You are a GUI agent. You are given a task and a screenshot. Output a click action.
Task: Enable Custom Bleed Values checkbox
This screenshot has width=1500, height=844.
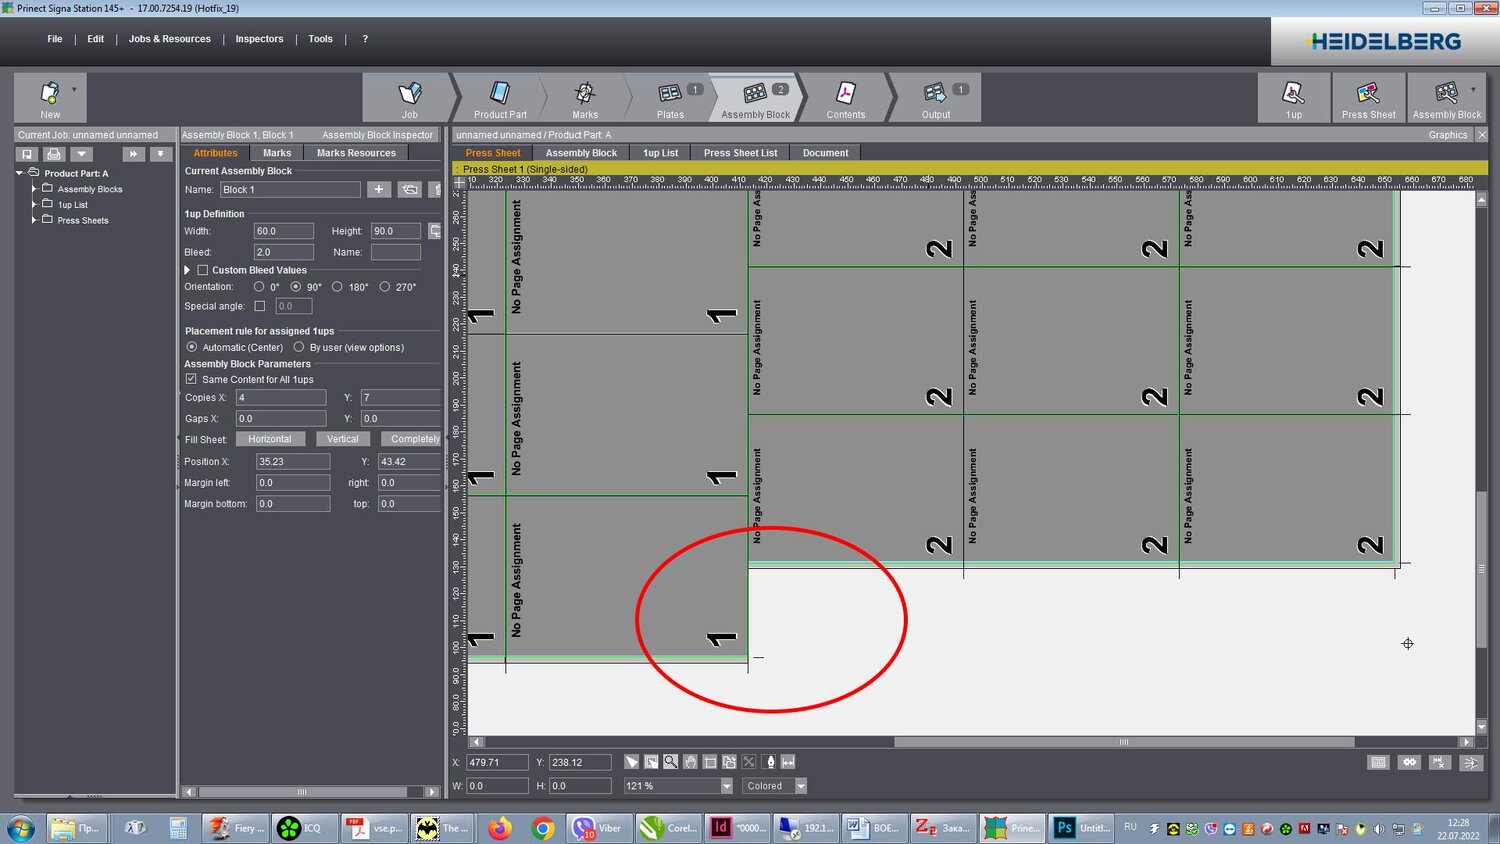tap(203, 270)
